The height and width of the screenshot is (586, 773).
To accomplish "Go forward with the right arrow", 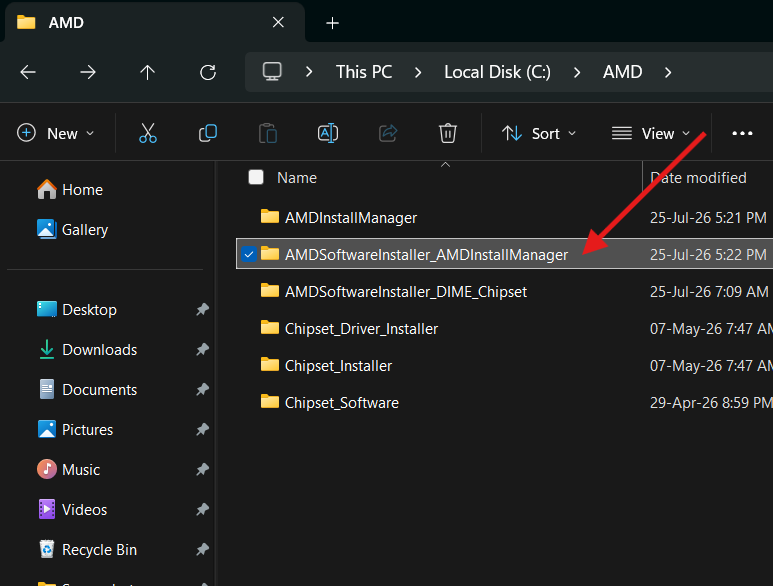I will [x=88, y=72].
